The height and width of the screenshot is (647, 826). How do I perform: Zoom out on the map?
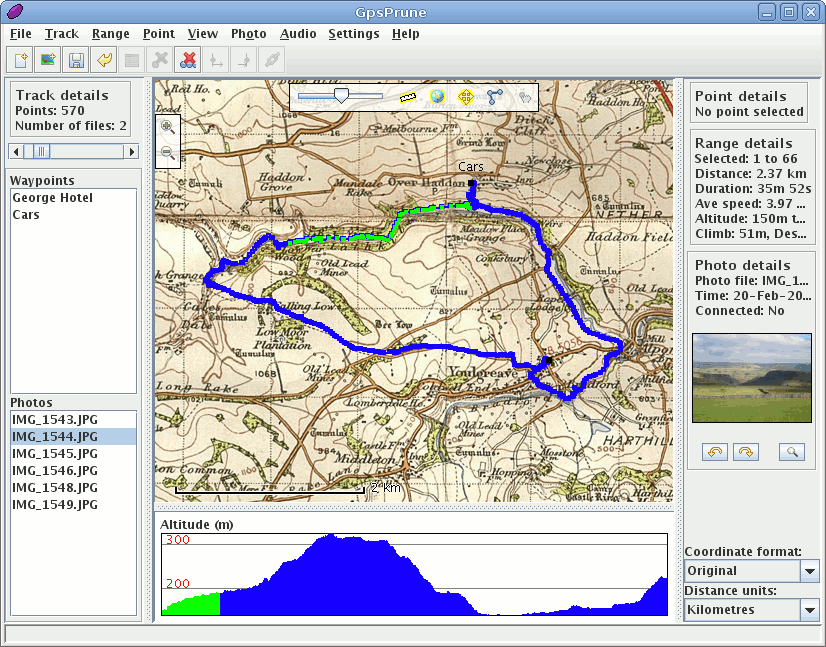pos(168,153)
